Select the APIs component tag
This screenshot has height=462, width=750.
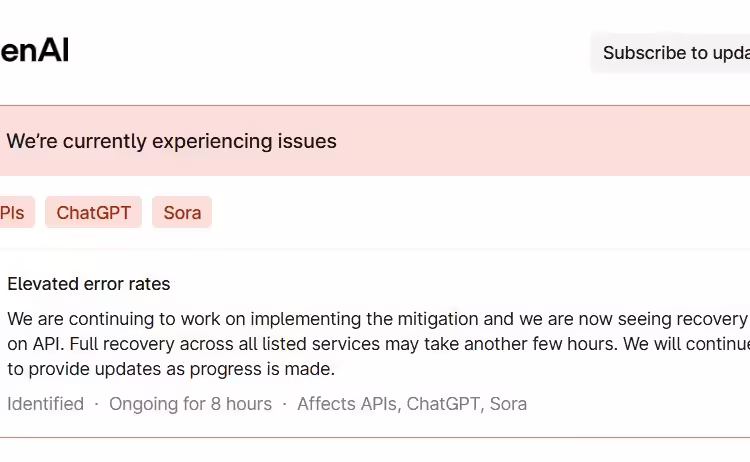pyautogui.click(x=17, y=212)
